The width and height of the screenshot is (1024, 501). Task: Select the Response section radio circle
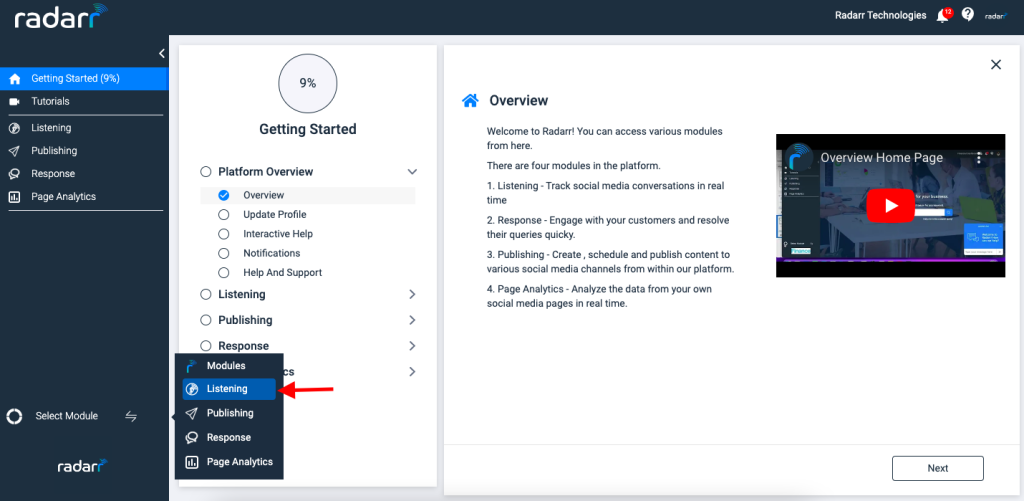coord(206,346)
